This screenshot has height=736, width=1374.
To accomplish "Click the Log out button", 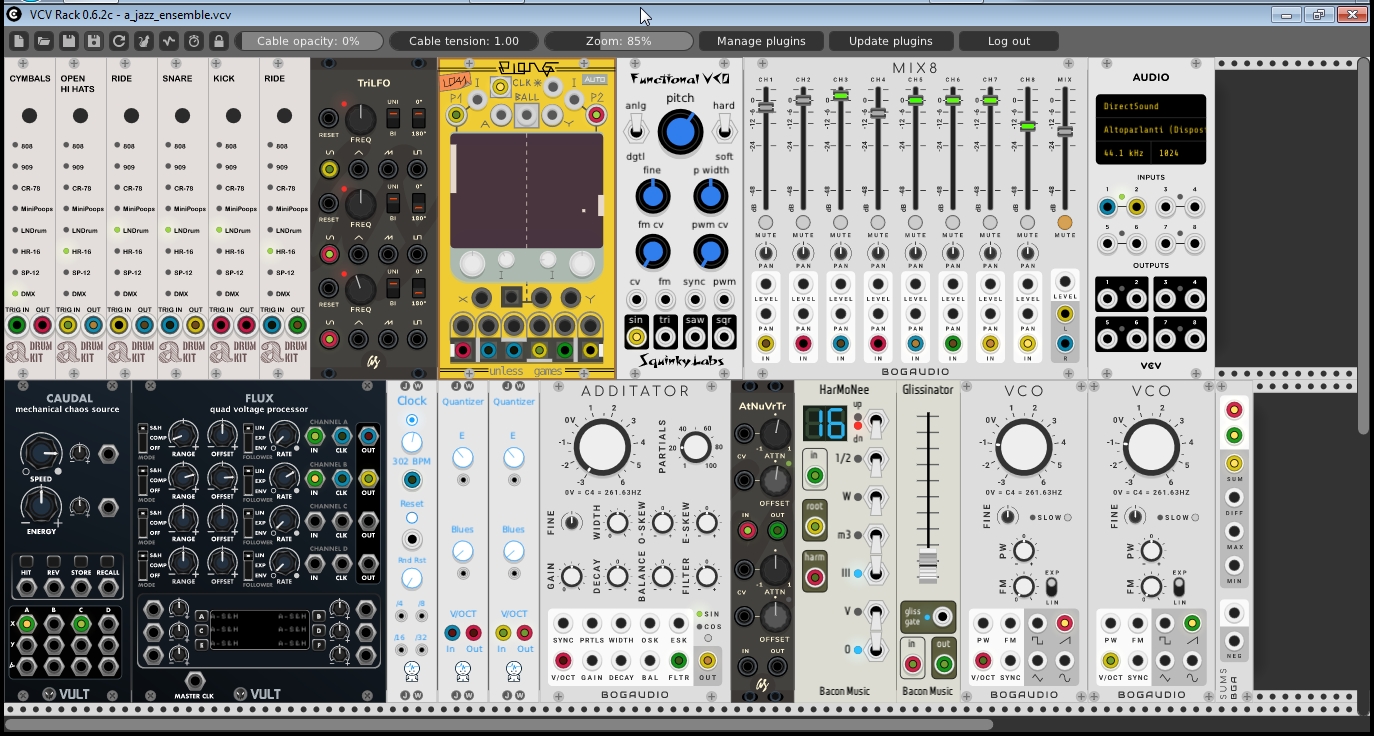I will (x=1009, y=41).
